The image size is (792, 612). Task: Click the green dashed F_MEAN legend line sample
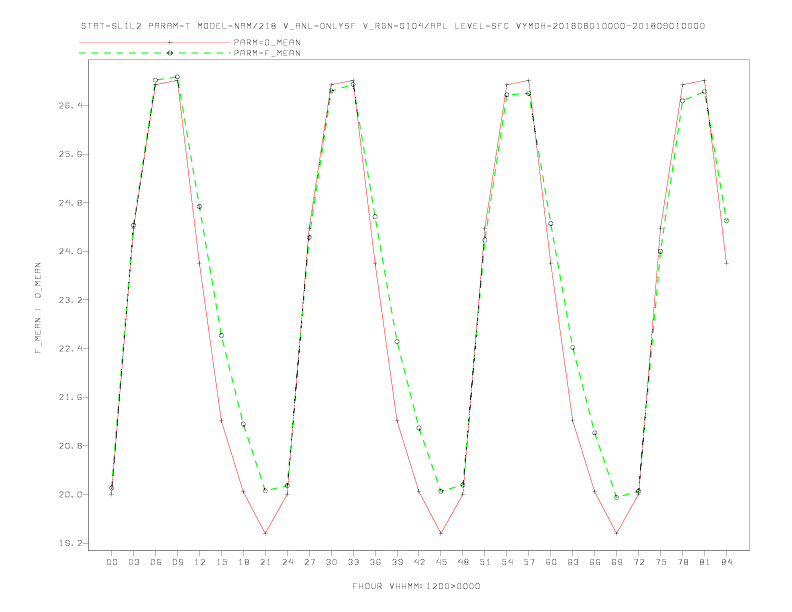tap(155, 53)
